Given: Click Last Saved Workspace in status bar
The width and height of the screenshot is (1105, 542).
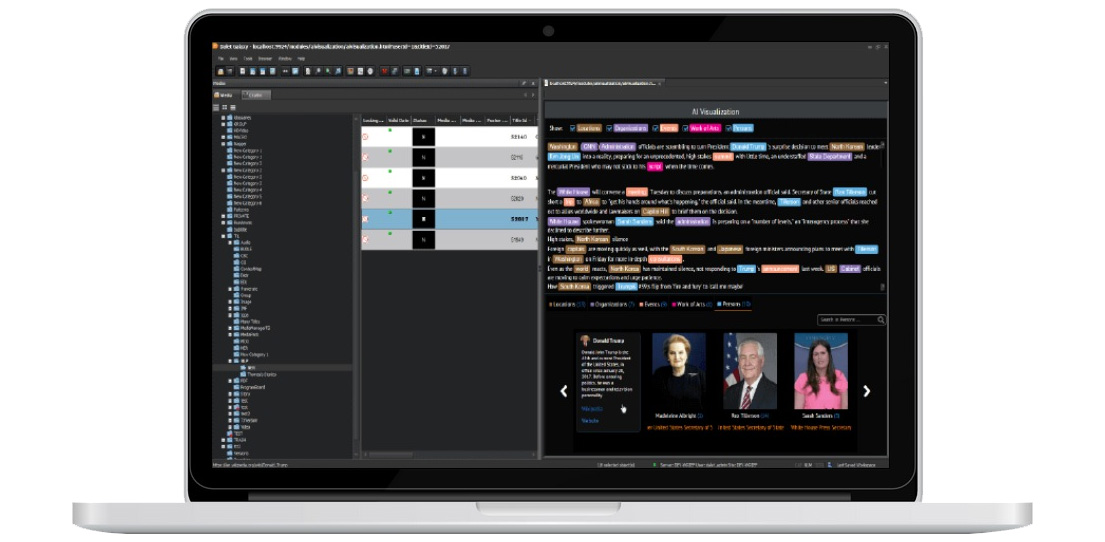Looking at the screenshot, I should point(856,465).
